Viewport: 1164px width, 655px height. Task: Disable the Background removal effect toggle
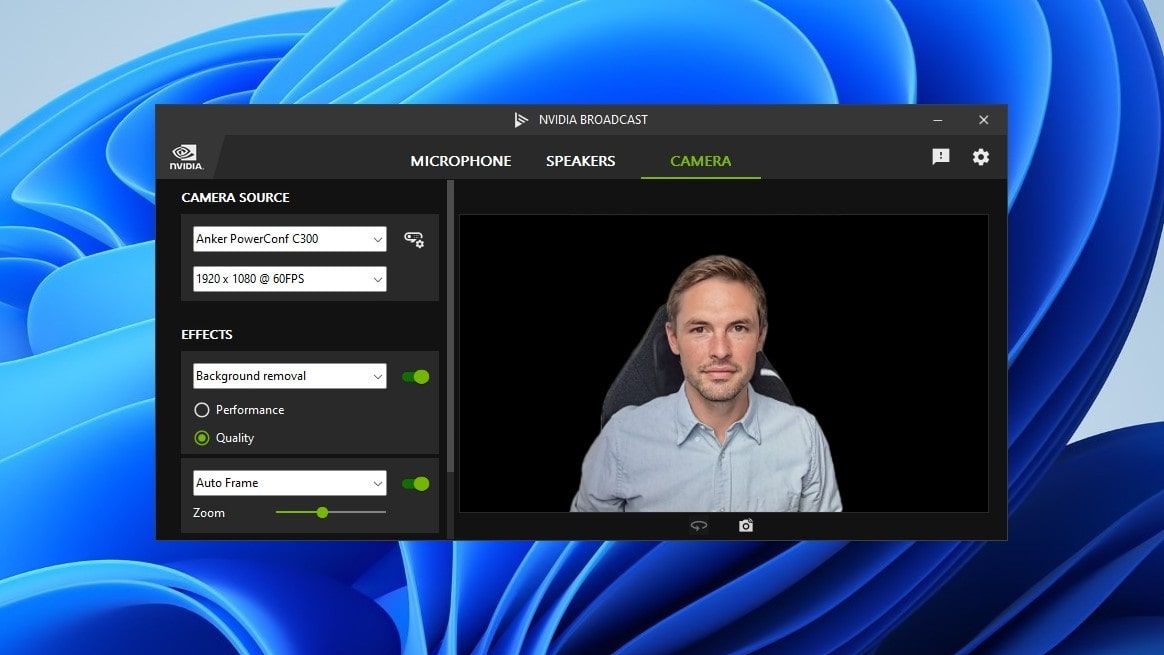(x=415, y=376)
